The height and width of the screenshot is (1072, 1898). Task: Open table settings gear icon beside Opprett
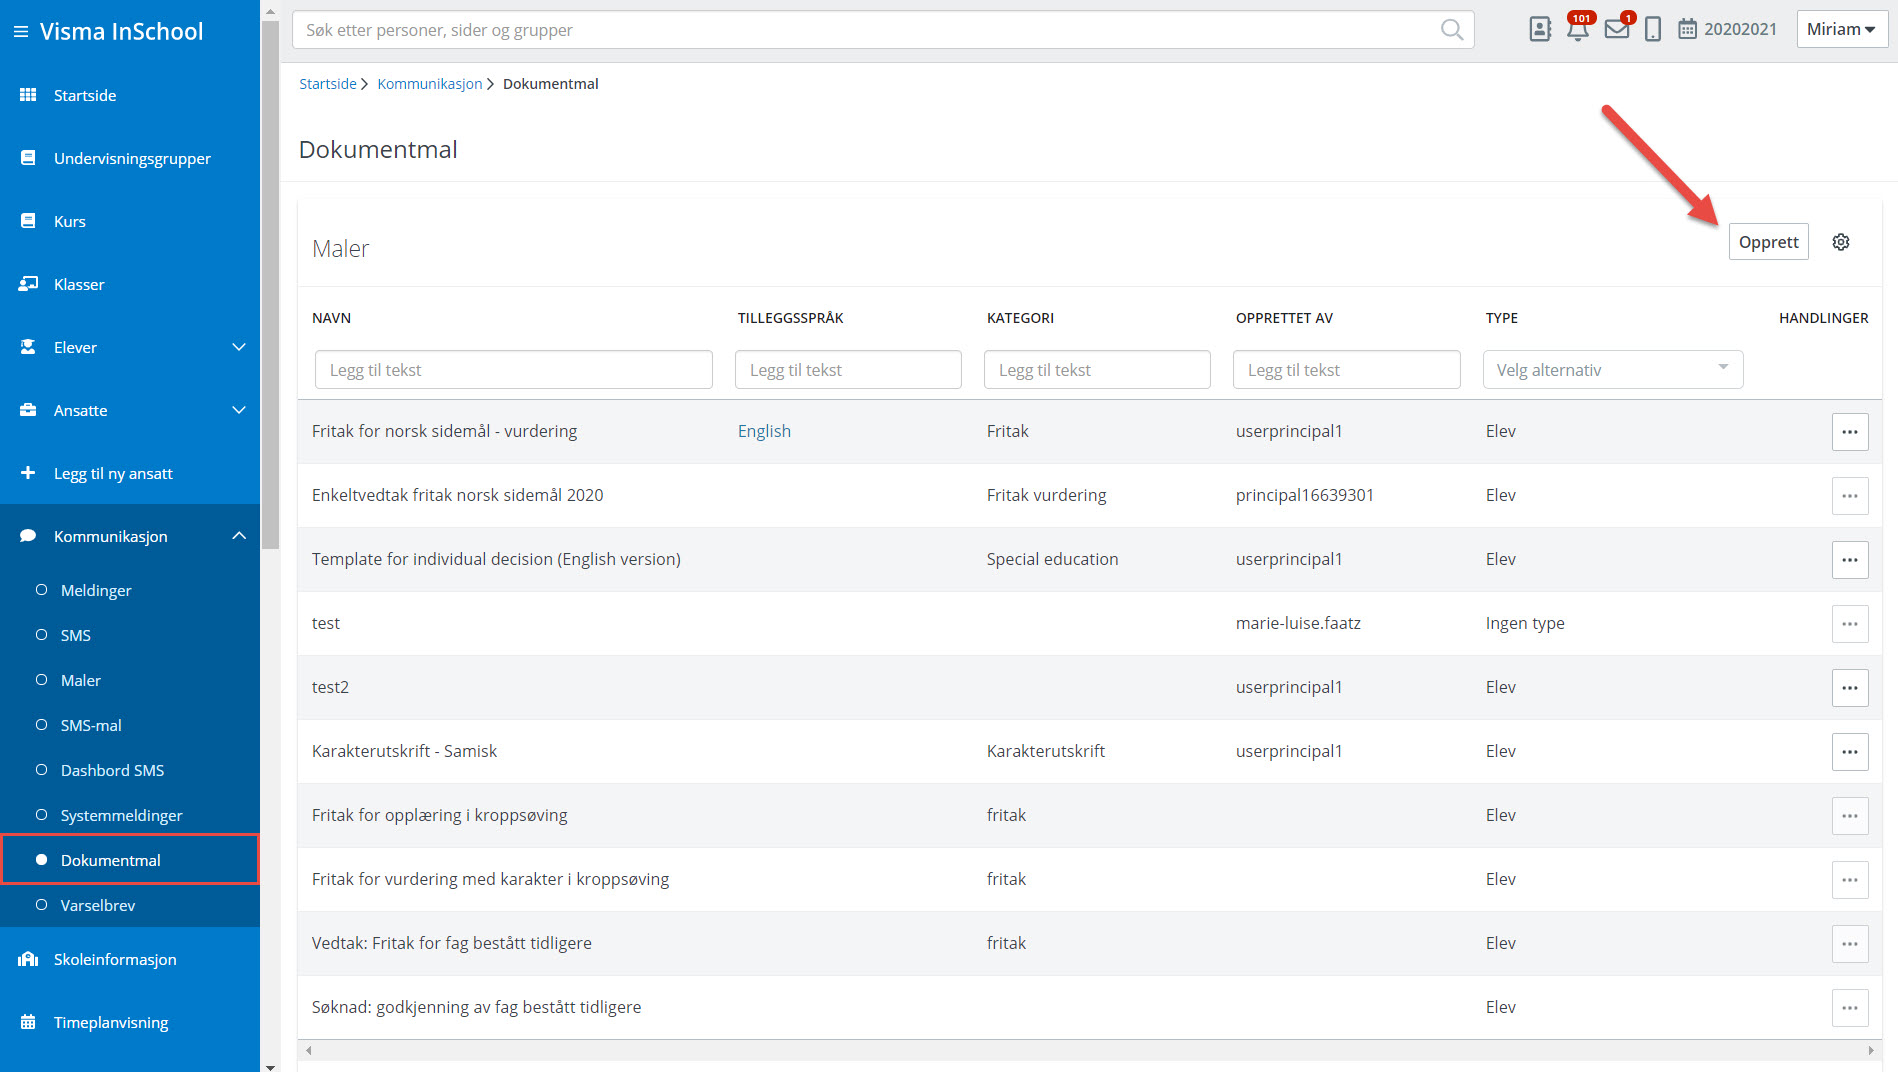[x=1841, y=242]
